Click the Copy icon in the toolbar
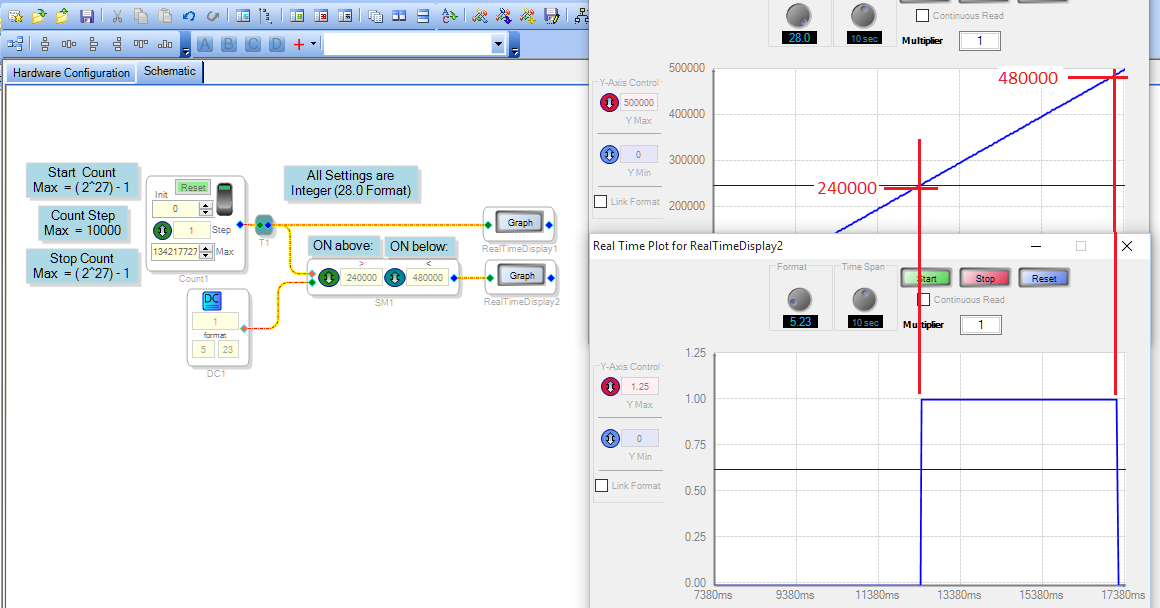 coord(141,16)
